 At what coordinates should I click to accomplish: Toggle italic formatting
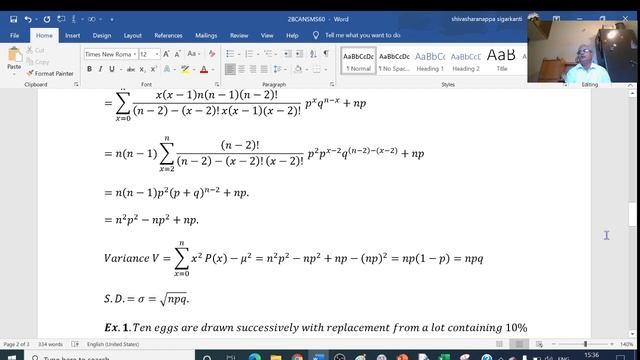coord(100,69)
